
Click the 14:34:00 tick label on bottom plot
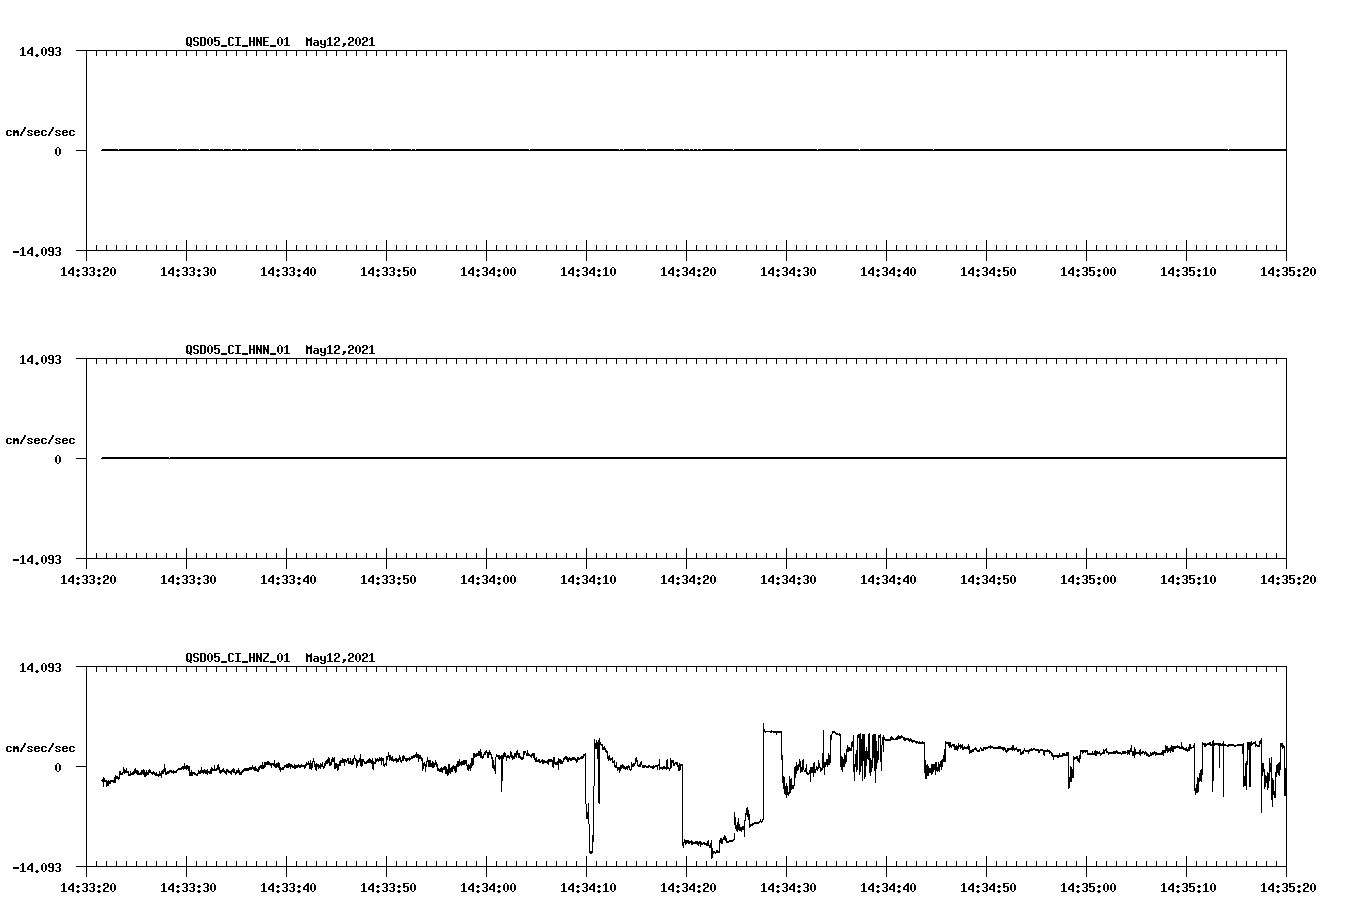click(x=489, y=886)
